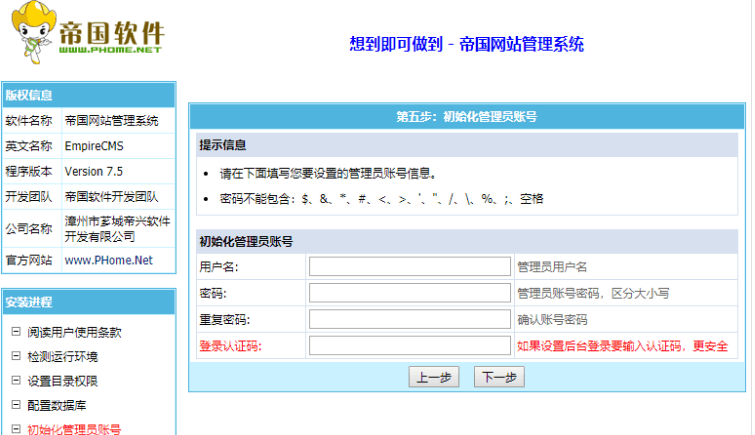
Task: Click the 漳州市芗城帝兴软件开发有限公司 cell
Action: tap(118, 228)
